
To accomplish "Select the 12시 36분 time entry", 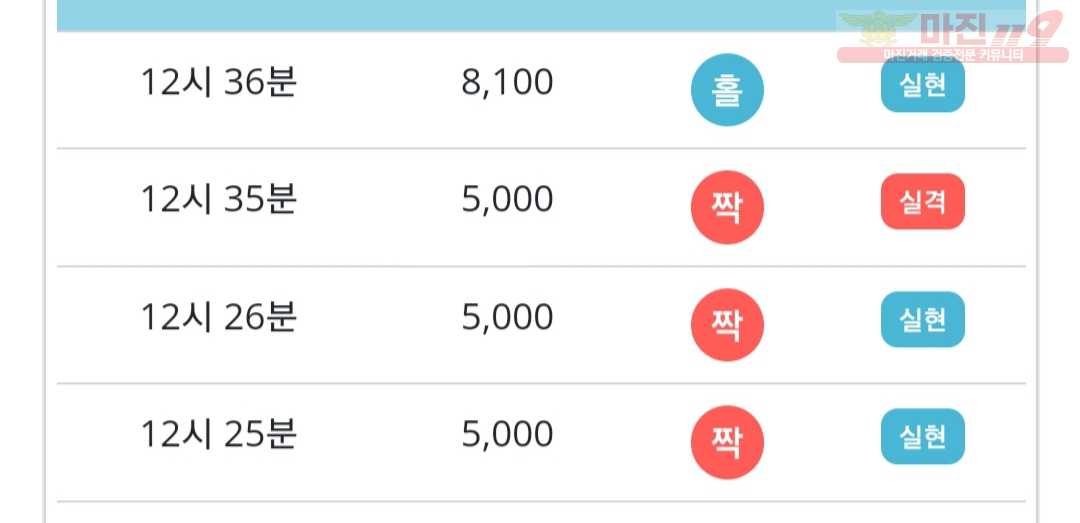I will [x=218, y=83].
